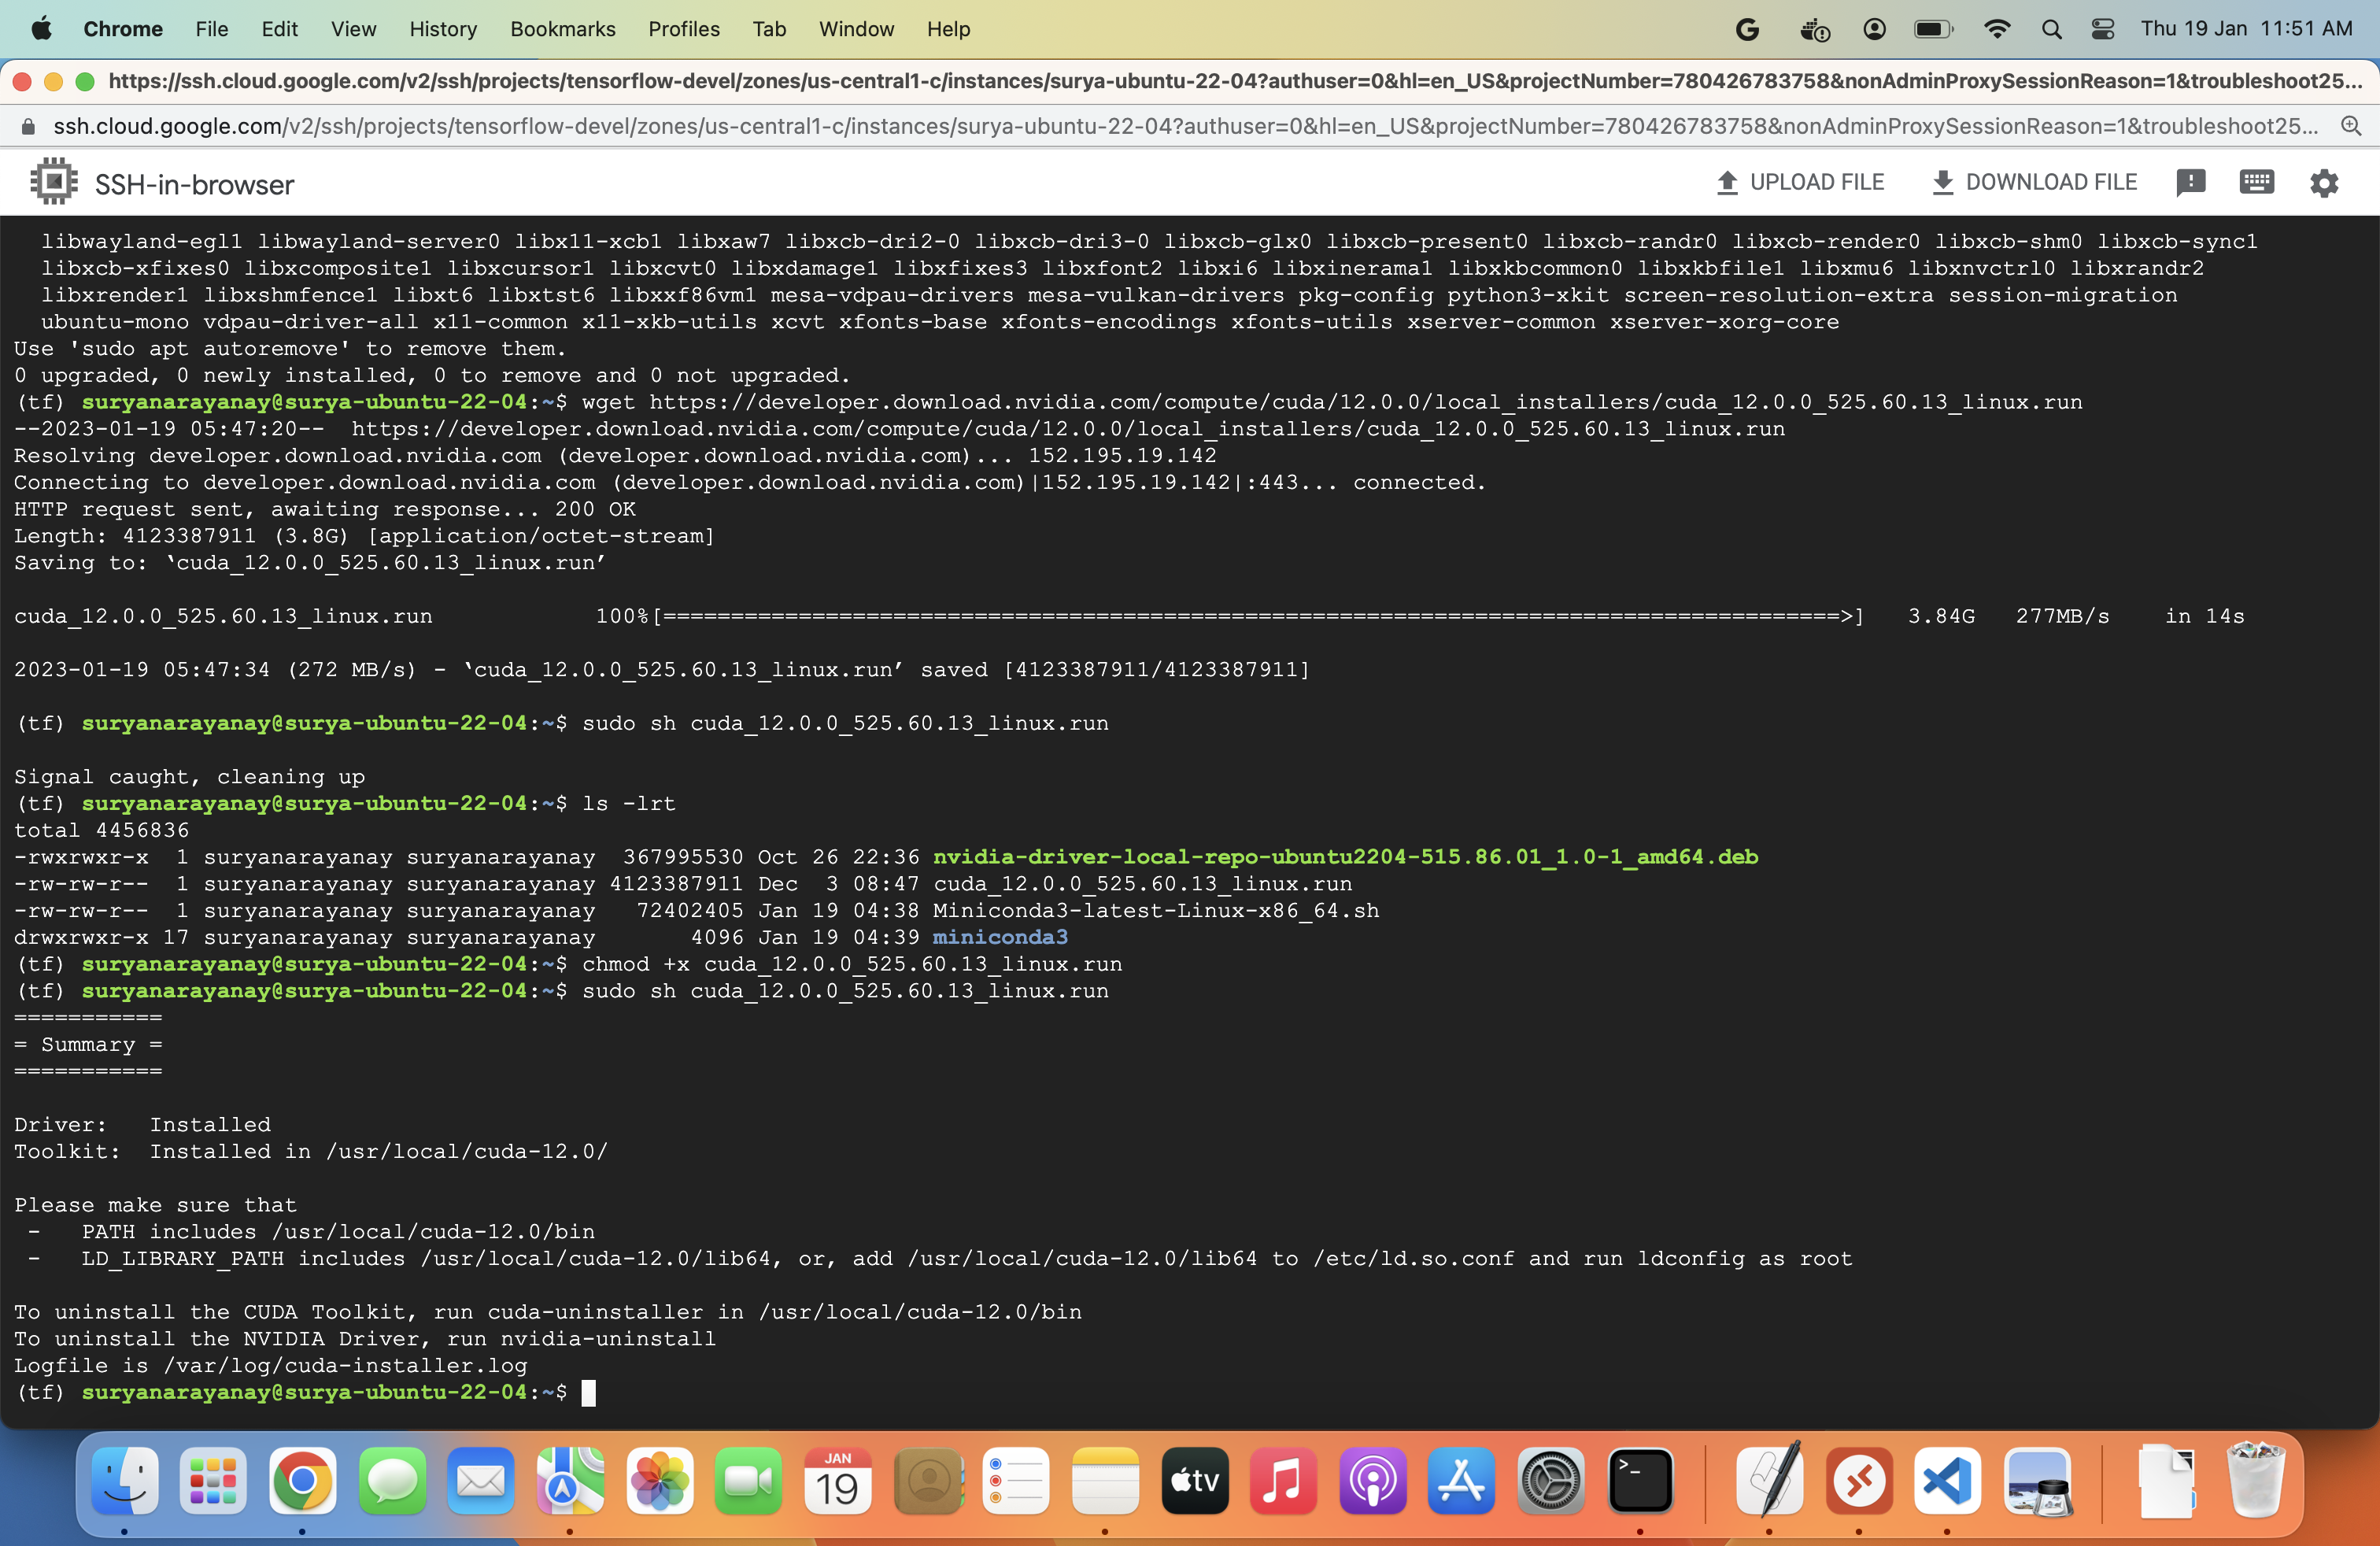Open the History menu
Viewport: 2380px width, 1546px height.
442,29
